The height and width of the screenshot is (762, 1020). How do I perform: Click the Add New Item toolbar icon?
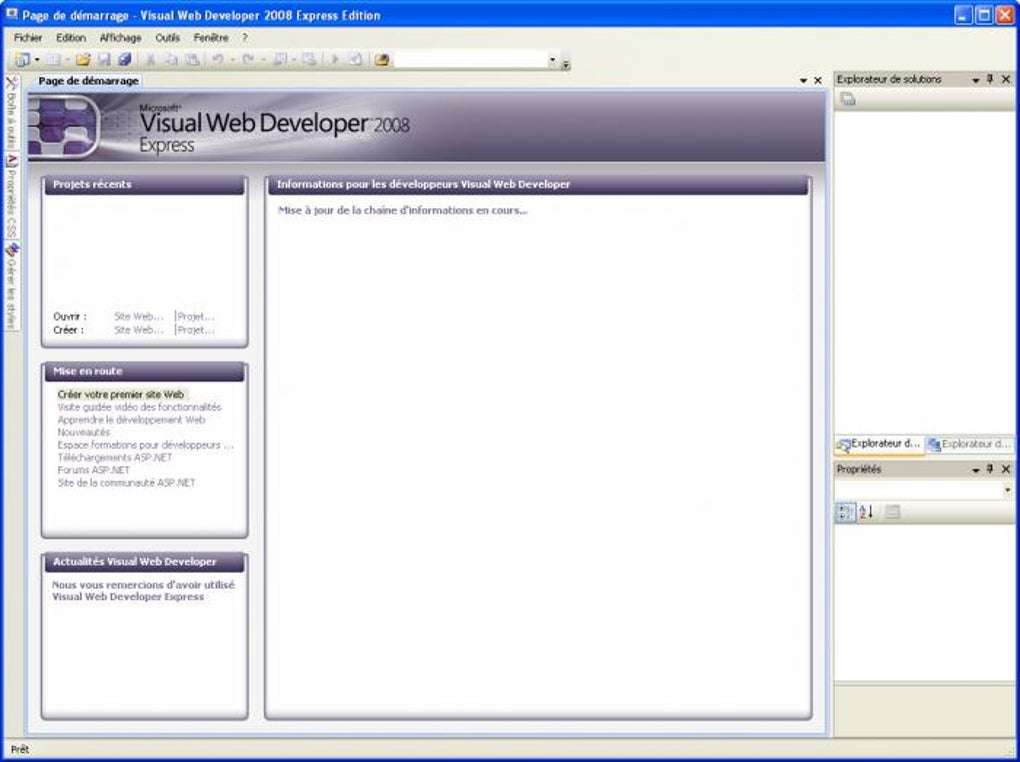tap(53, 60)
